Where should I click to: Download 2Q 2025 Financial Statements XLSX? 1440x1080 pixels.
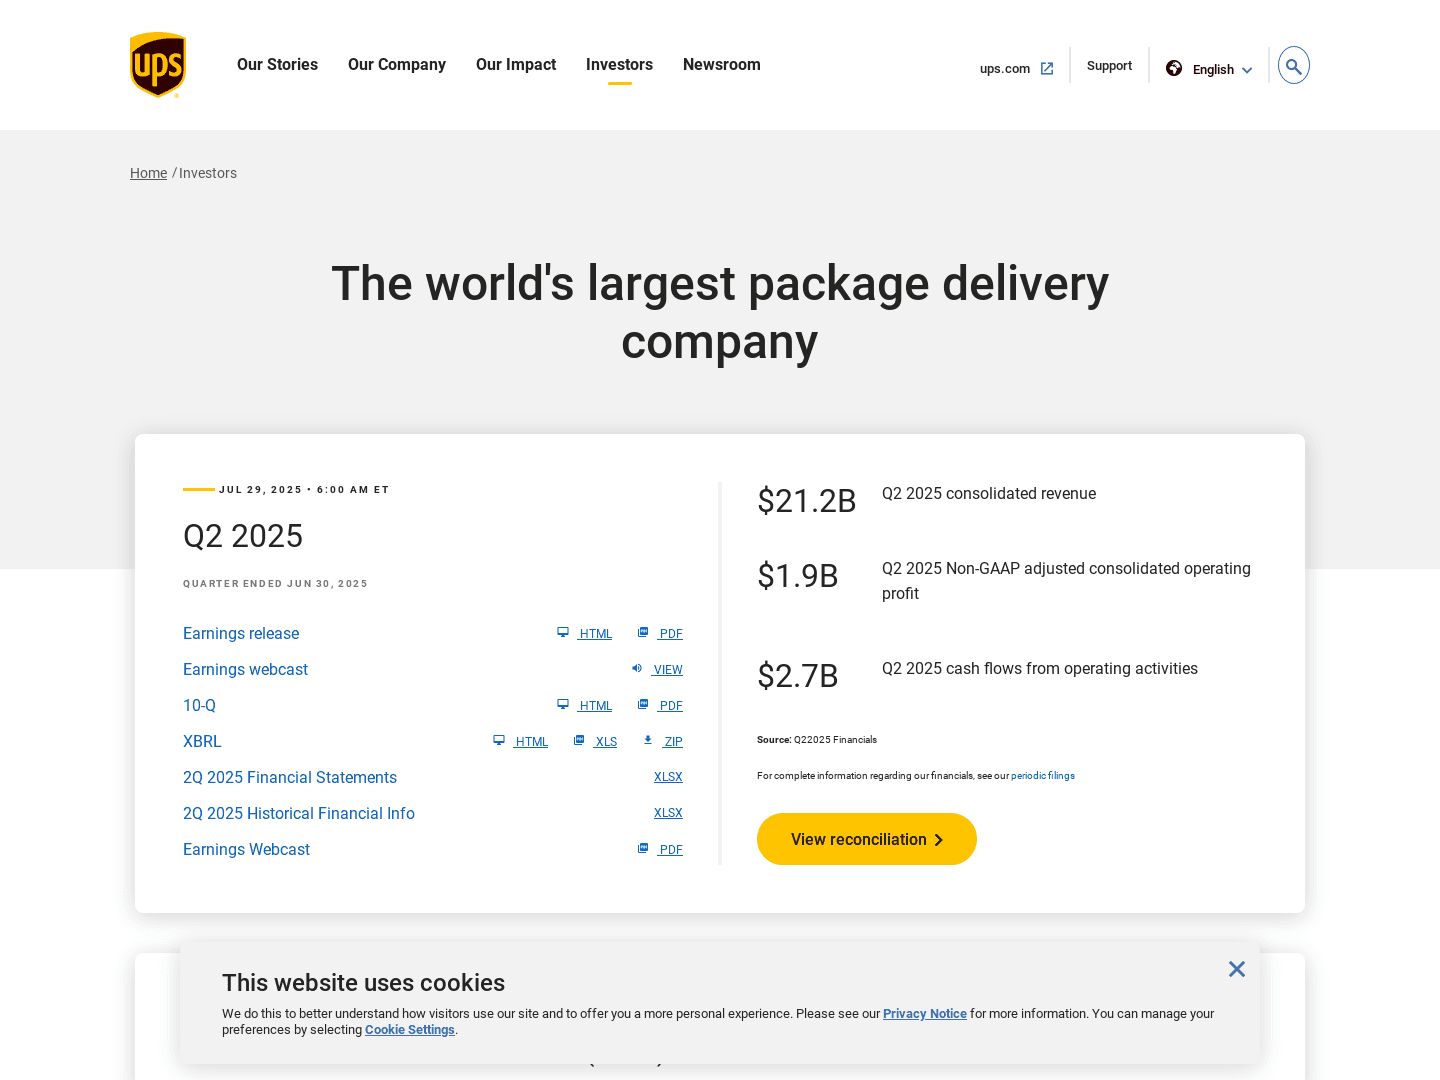pos(668,777)
